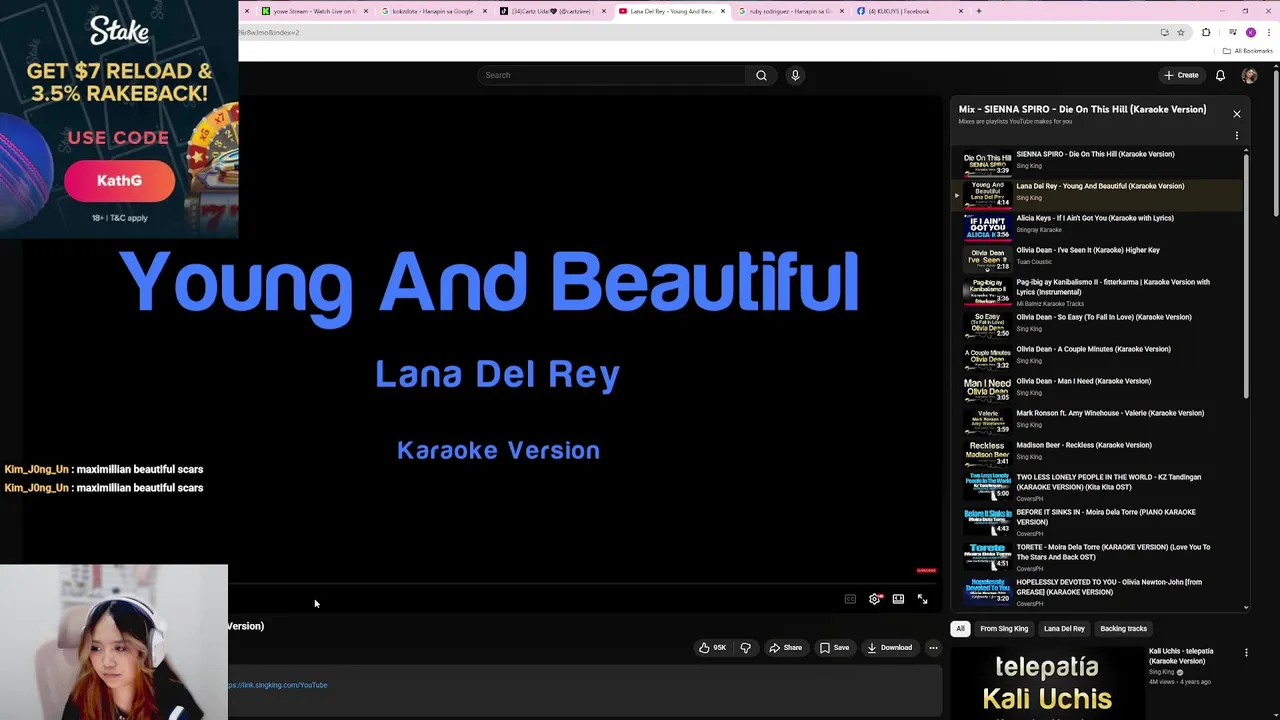The image size is (1280, 720).
Task: Open the notifications bell
Action: pos(1220,75)
